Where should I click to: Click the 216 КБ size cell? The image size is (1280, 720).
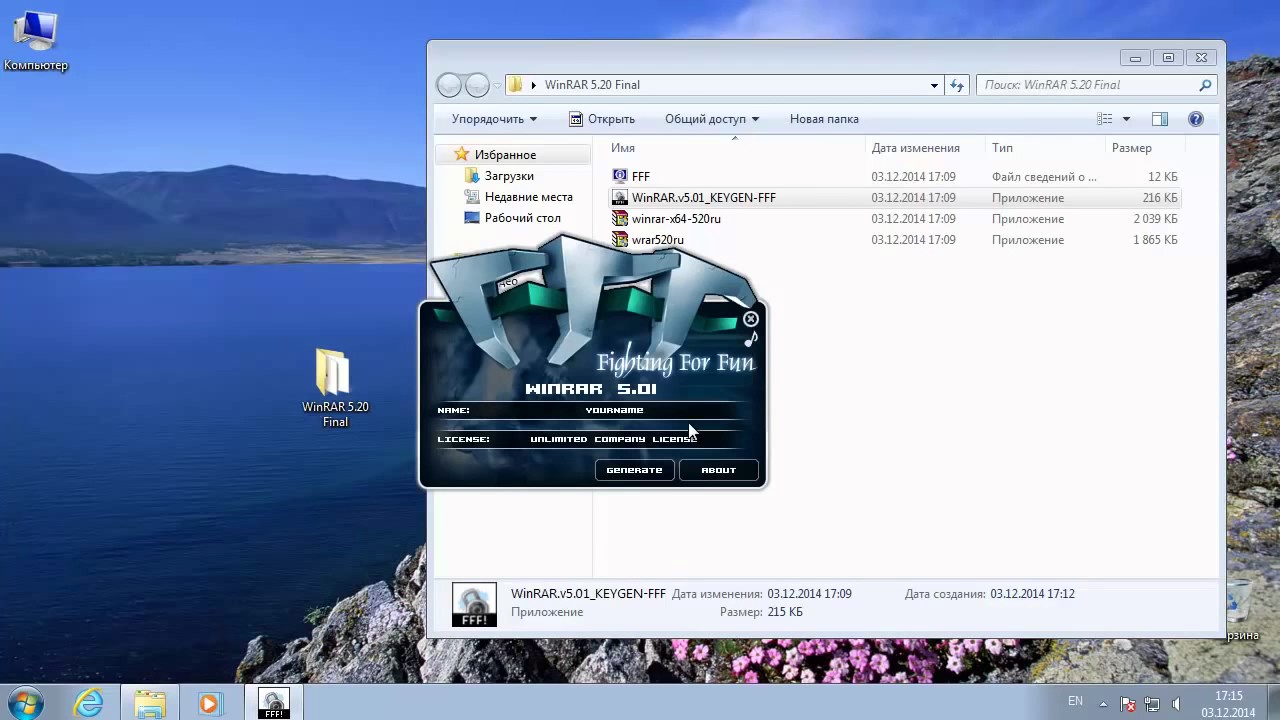click(1160, 198)
